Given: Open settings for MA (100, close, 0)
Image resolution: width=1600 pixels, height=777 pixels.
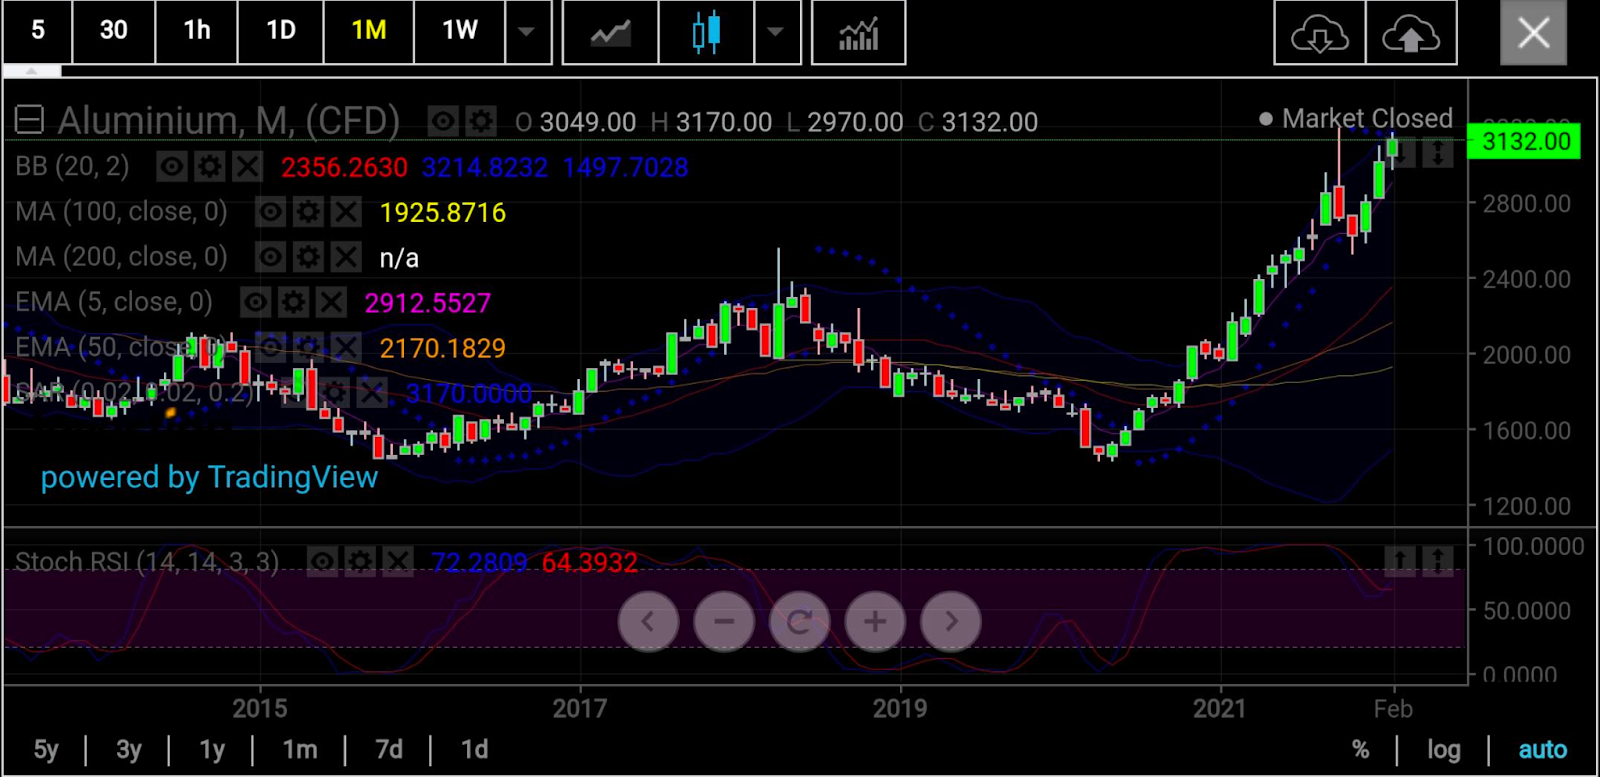Looking at the screenshot, I should pyautogui.click(x=308, y=212).
